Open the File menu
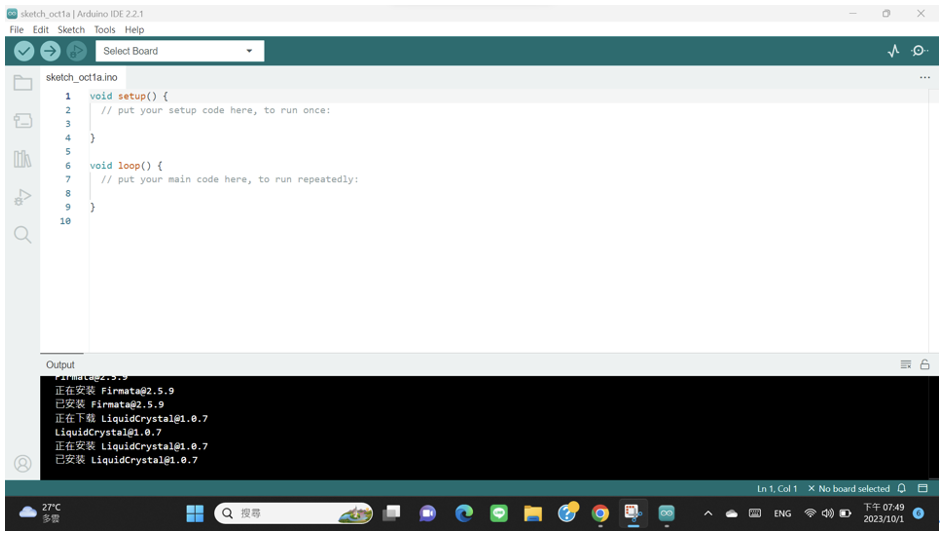Viewport: 940px width, 534px height. click(17, 29)
